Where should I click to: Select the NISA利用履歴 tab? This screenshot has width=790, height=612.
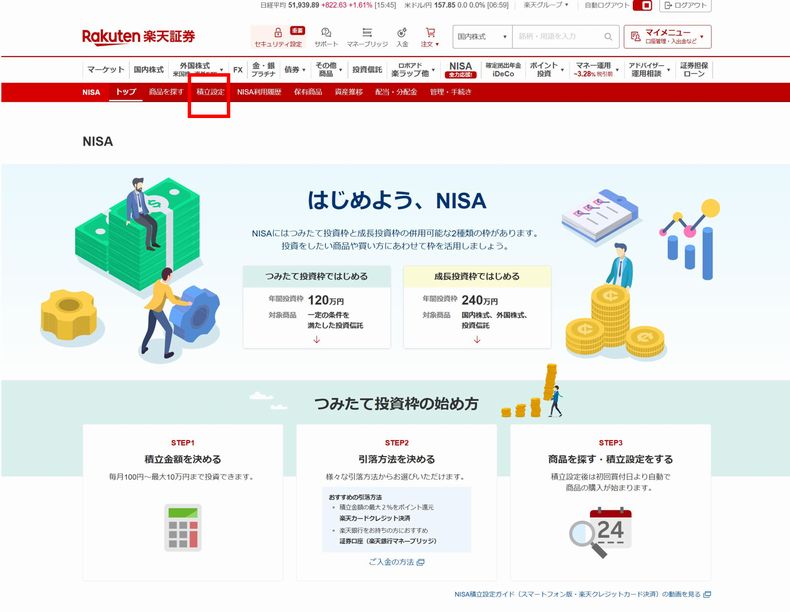click(259, 92)
